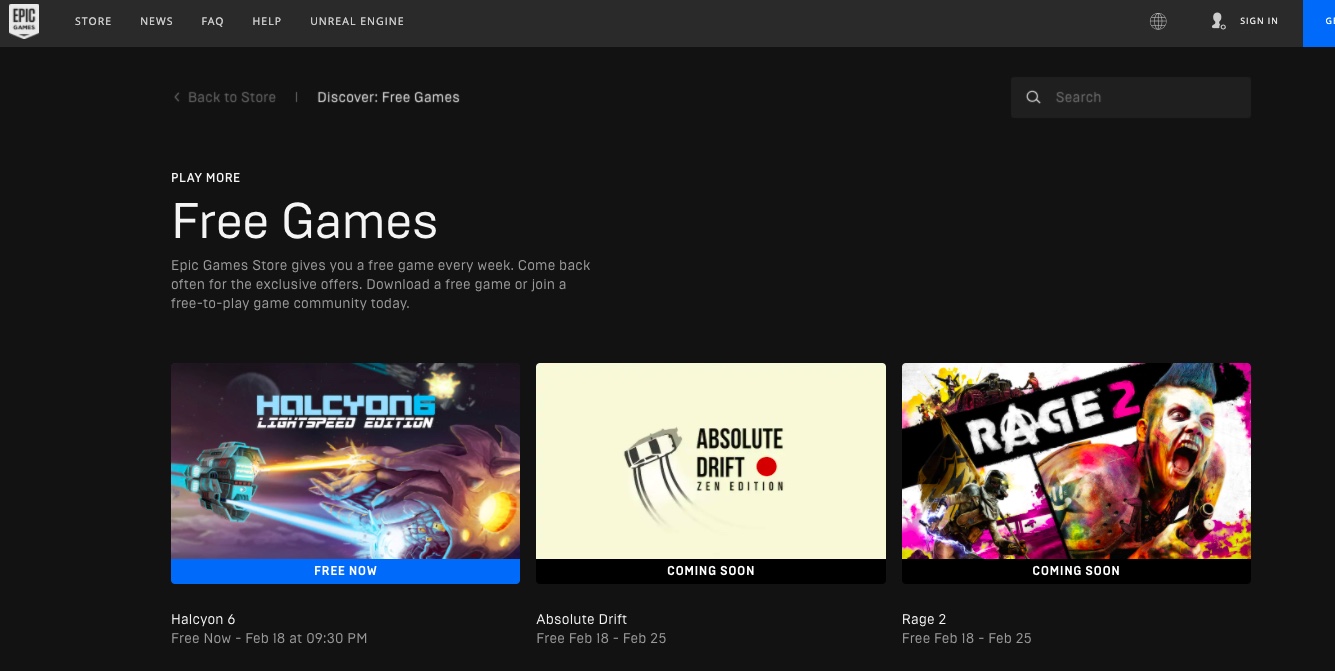Screen dimensions: 1335x671
Task: Click the Rage 2 title text
Action: (924, 619)
